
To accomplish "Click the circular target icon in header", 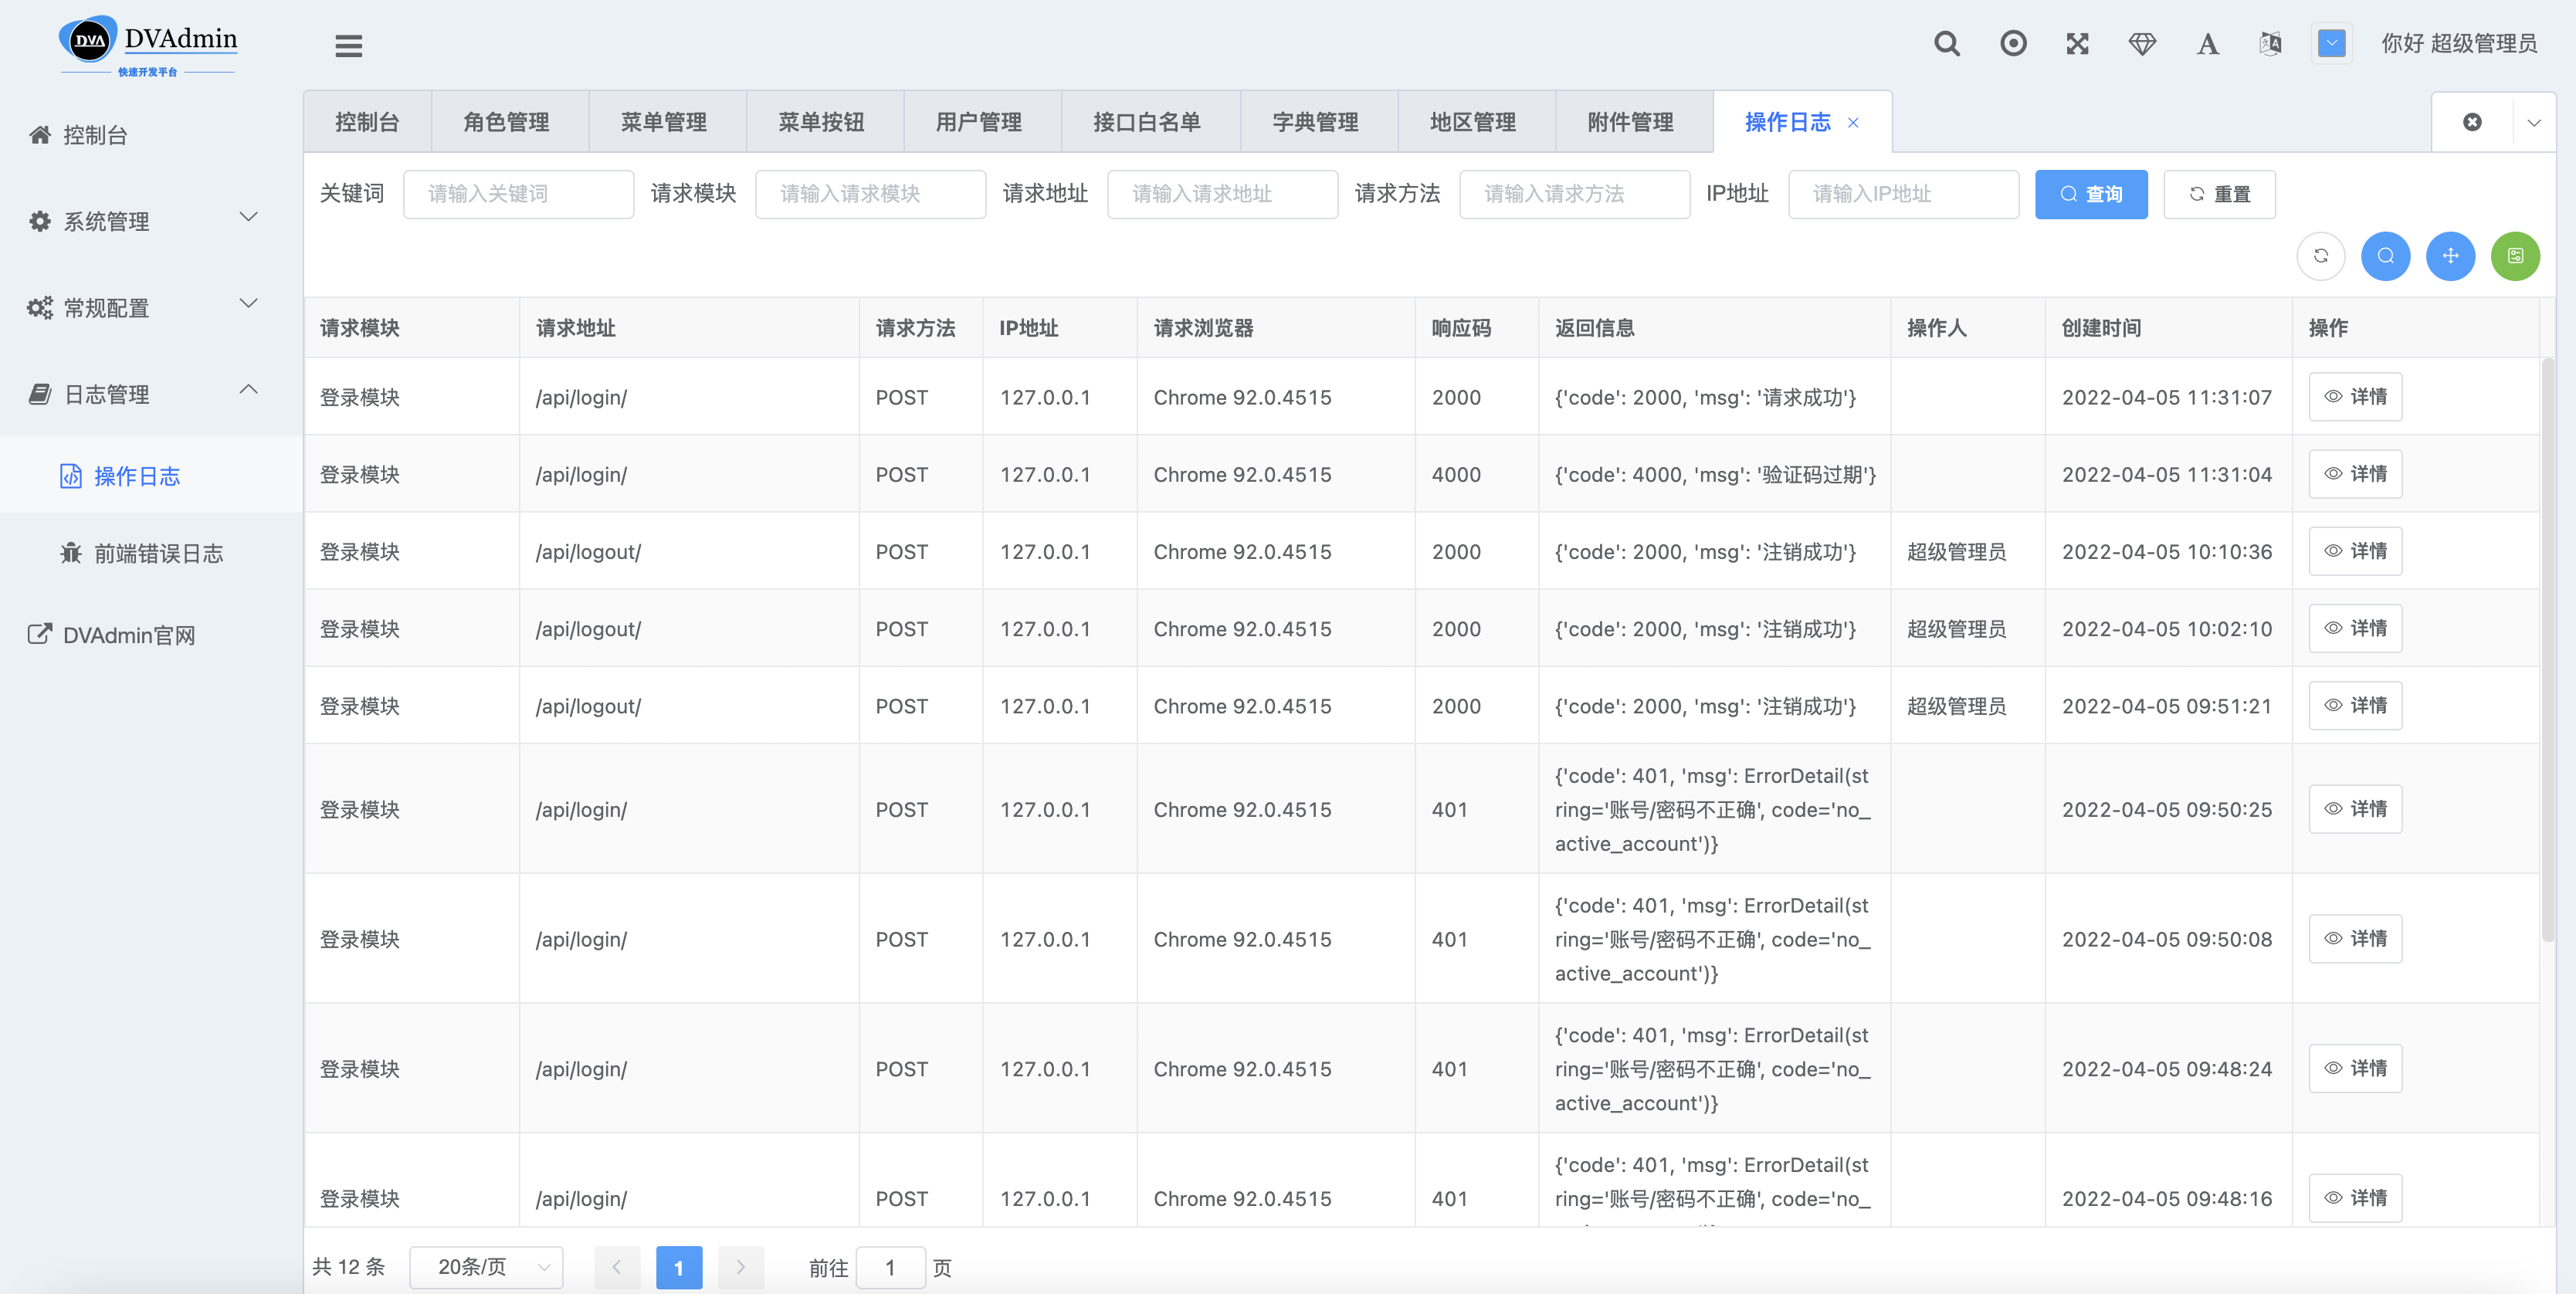I will 2013,43.
